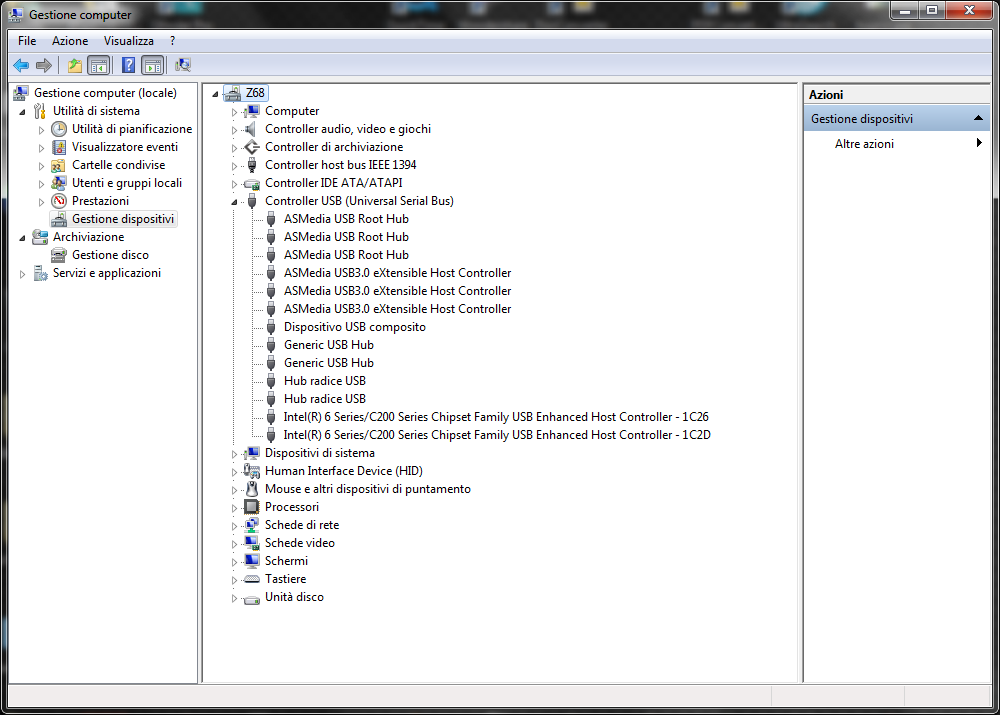This screenshot has height=715, width=1000.
Task: Collapse the Z68 root node
Action: [216, 94]
